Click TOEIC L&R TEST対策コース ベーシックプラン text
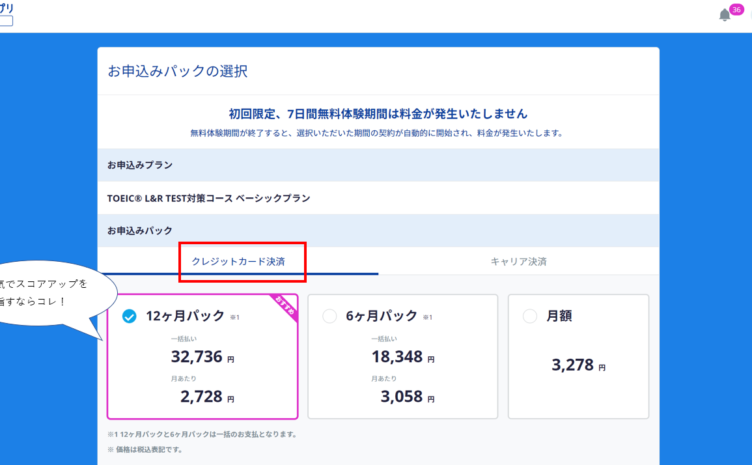 [209, 198]
